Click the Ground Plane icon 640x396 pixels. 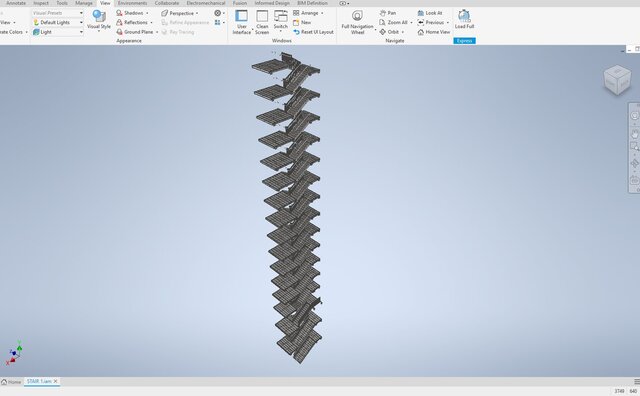[119, 32]
